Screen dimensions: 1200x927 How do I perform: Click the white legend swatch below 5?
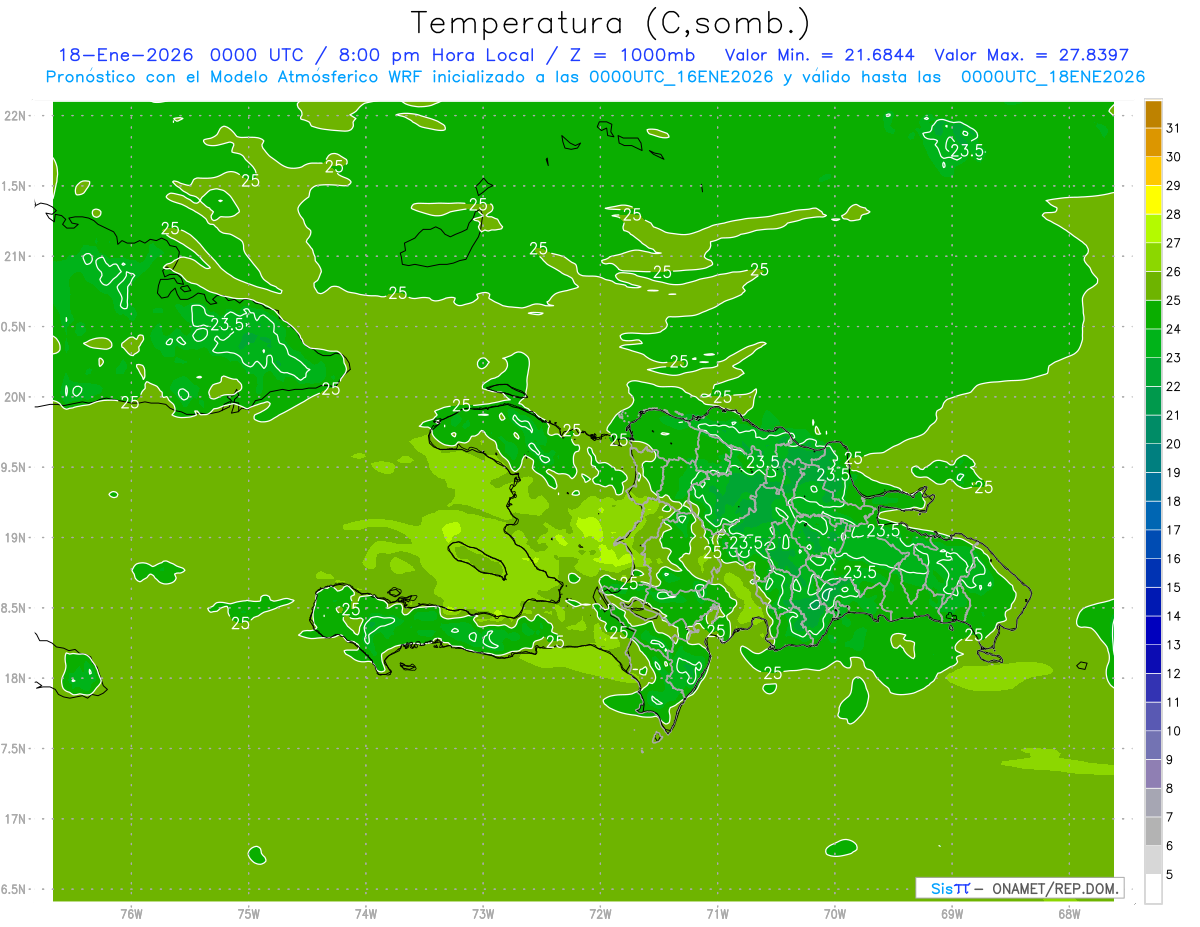coord(1153,889)
